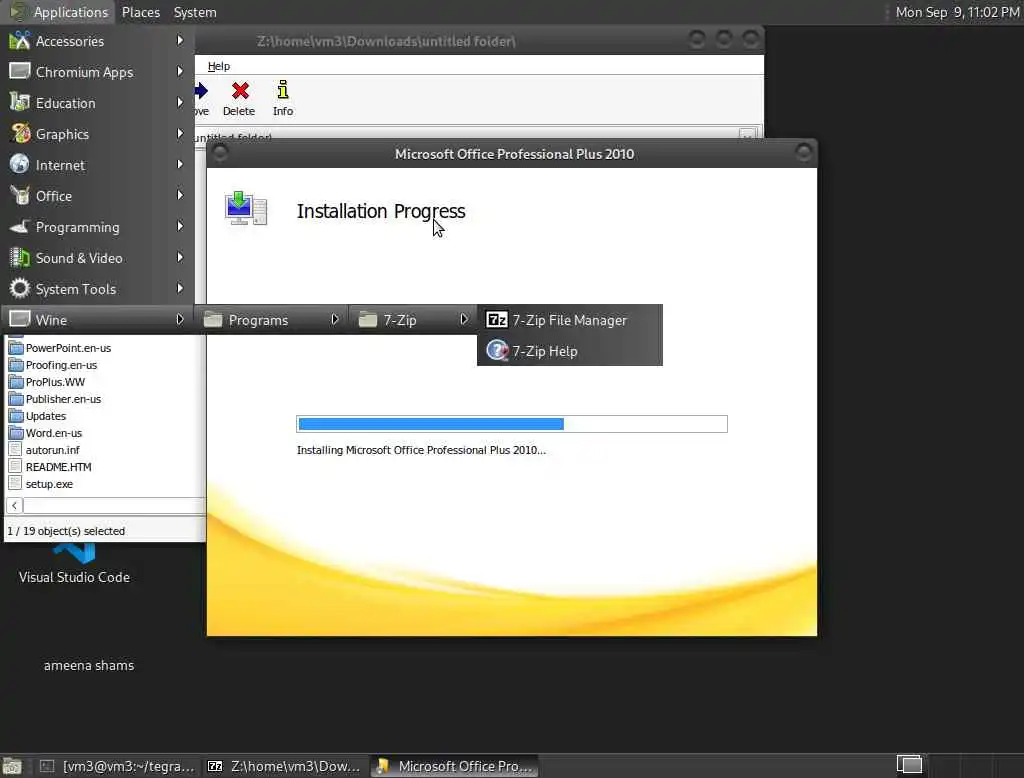Expand the System Tools submenu arrow
Image resolution: width=1024 pixels, height=778 pixels.
[180, 288]
